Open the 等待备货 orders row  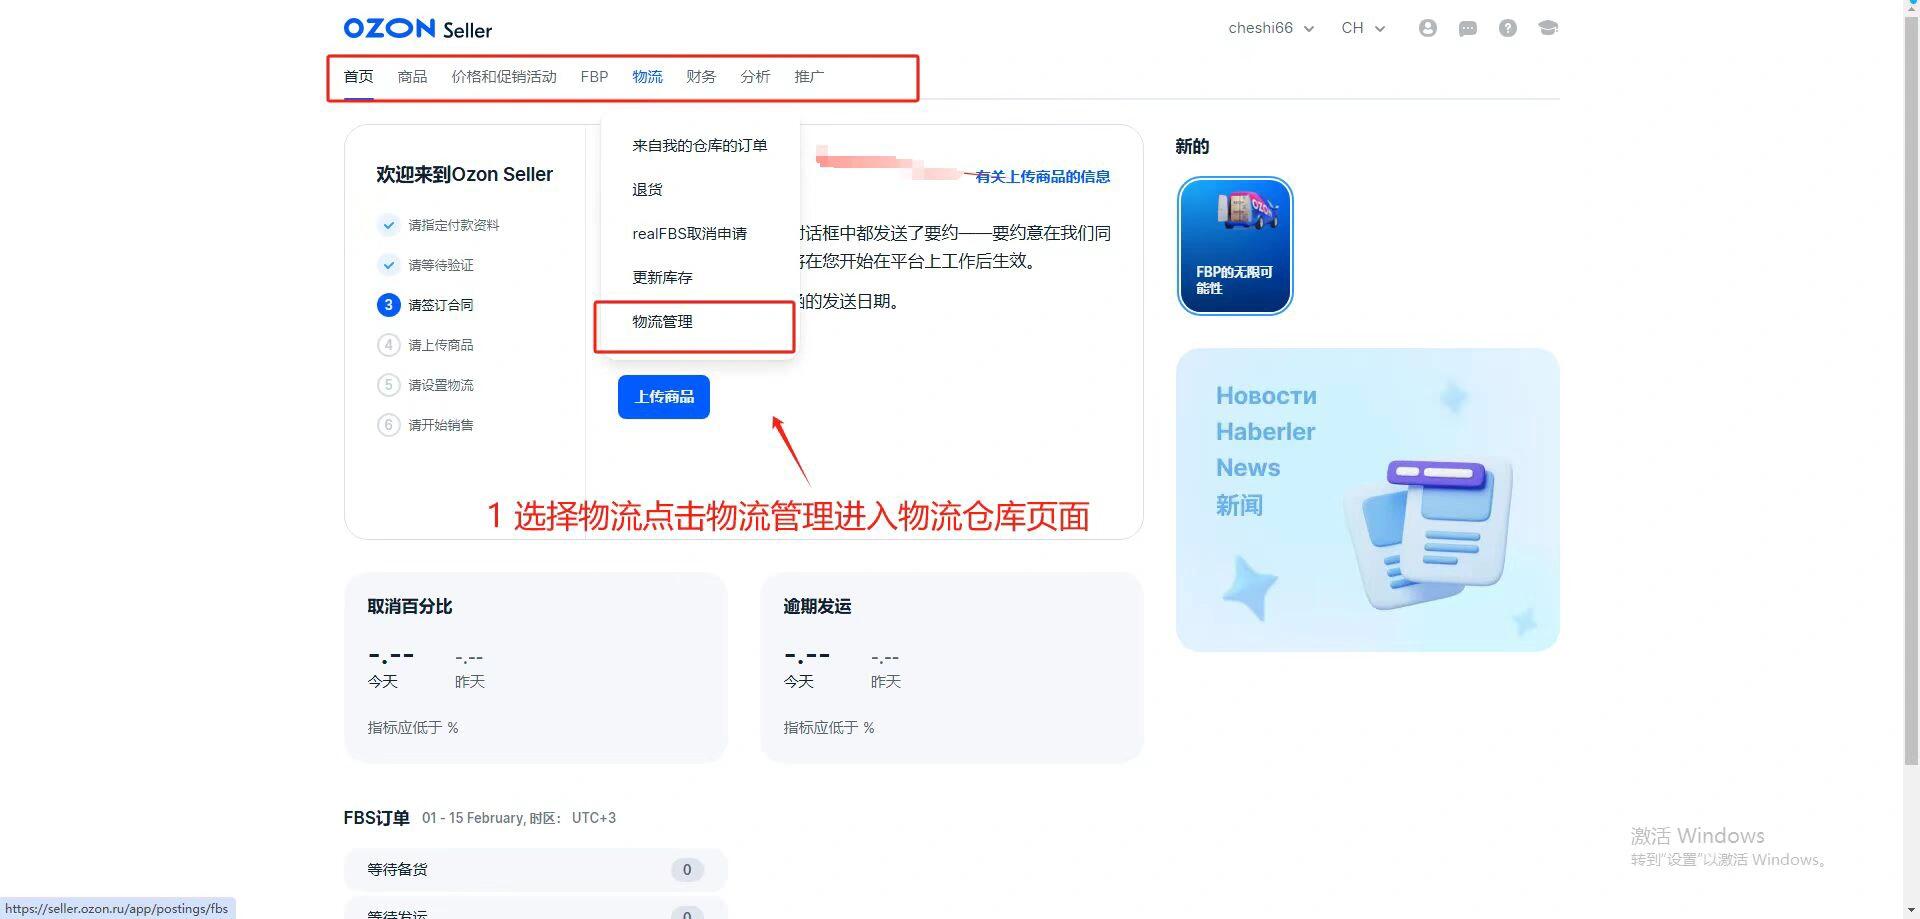(x=536, y=869)
